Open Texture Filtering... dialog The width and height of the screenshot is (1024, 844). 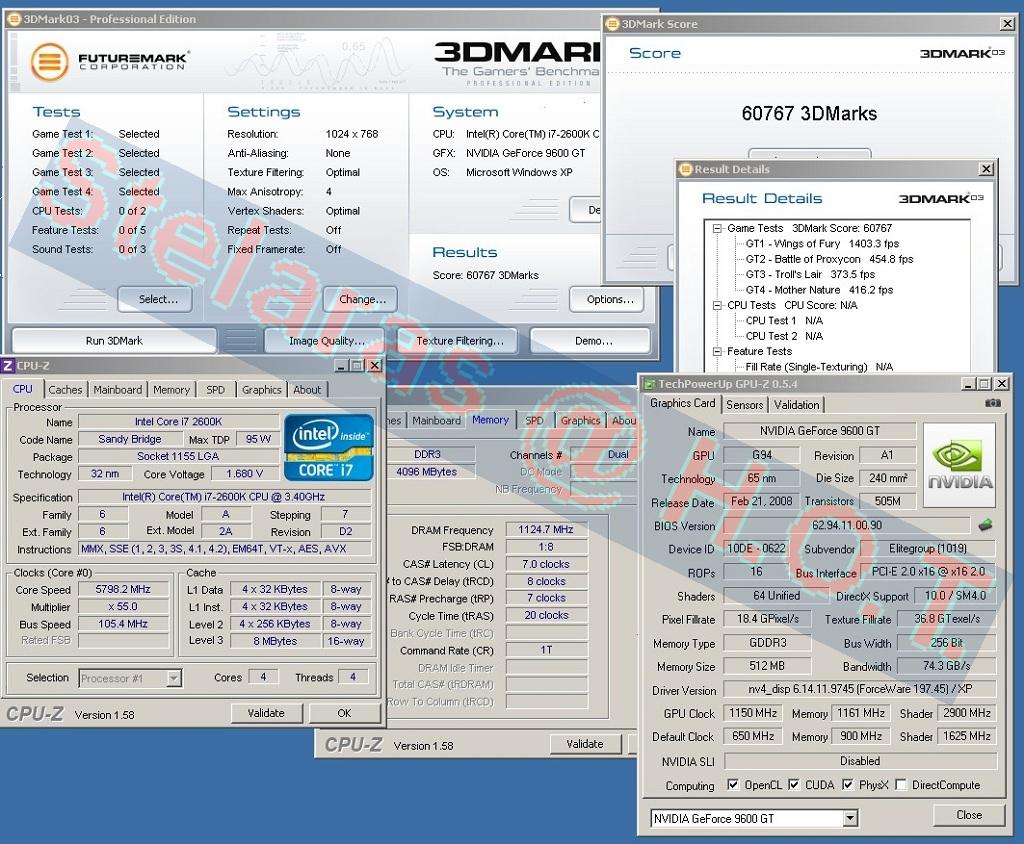point(458,340)
